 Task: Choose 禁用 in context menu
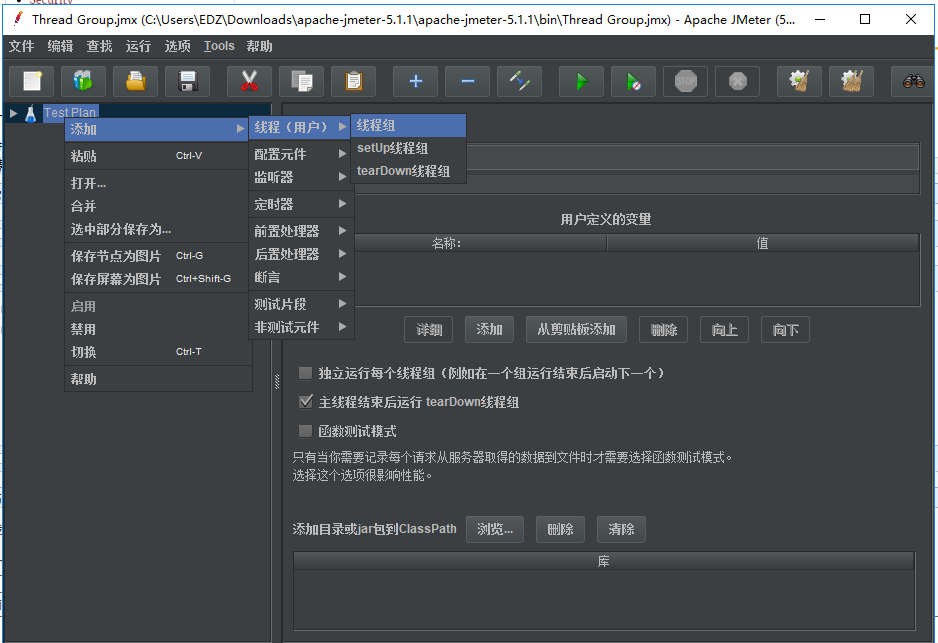158,329
